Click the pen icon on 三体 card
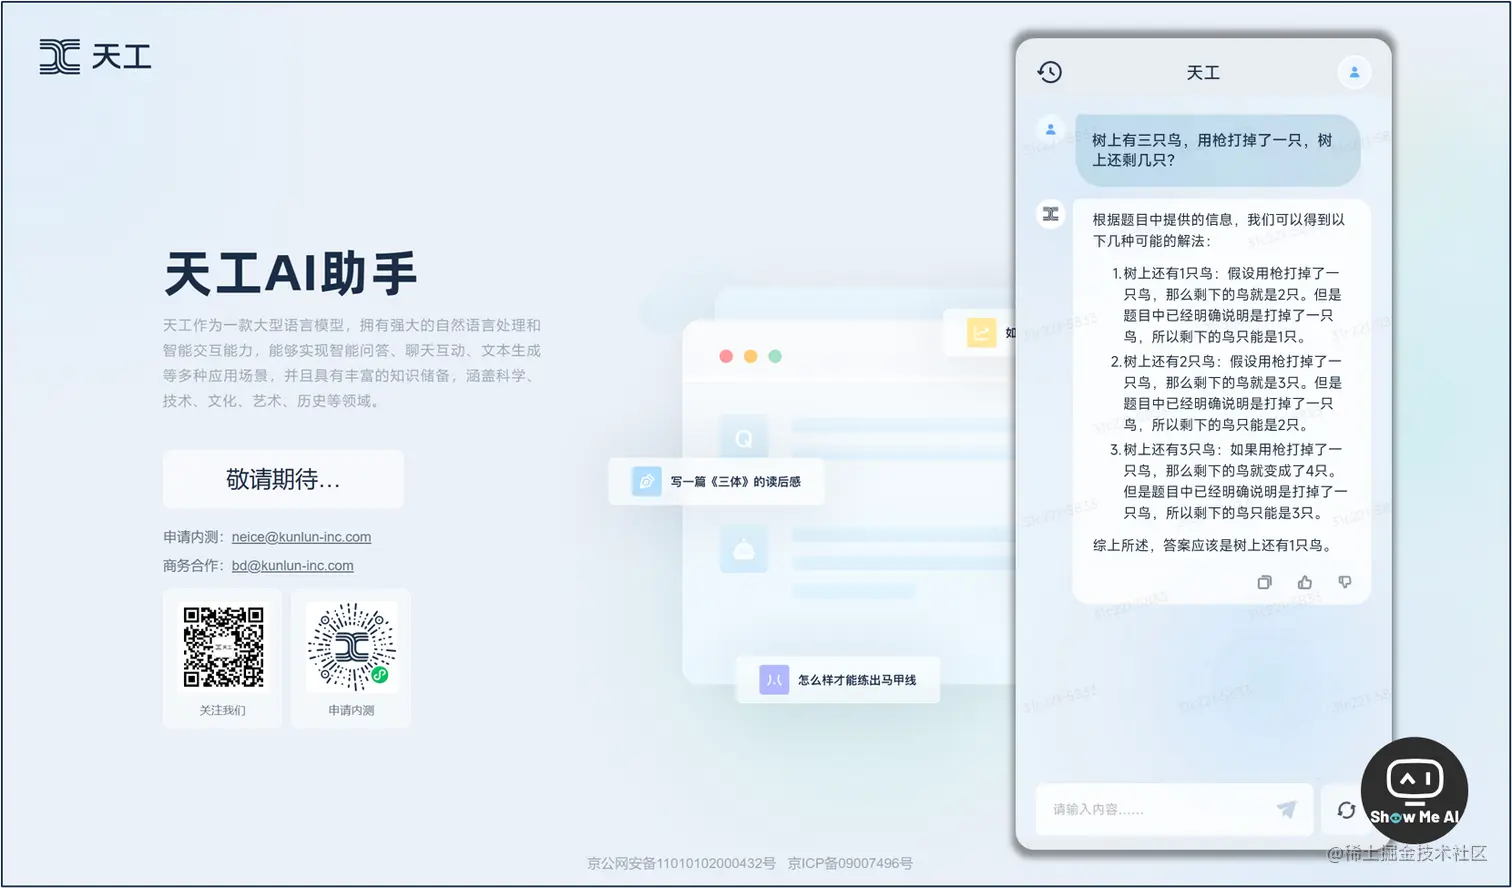Viewport: 1512px width, 888px height. pos(646,482)
